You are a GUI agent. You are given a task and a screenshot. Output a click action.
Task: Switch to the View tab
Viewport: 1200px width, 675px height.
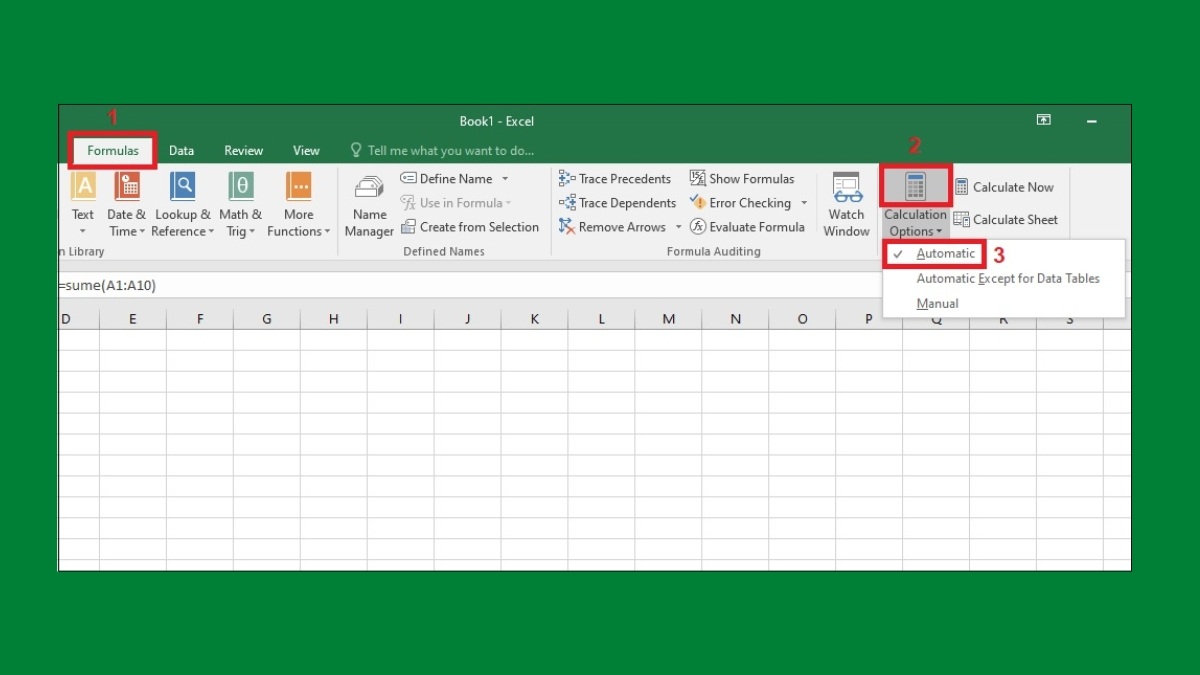(x=306, y=151)
